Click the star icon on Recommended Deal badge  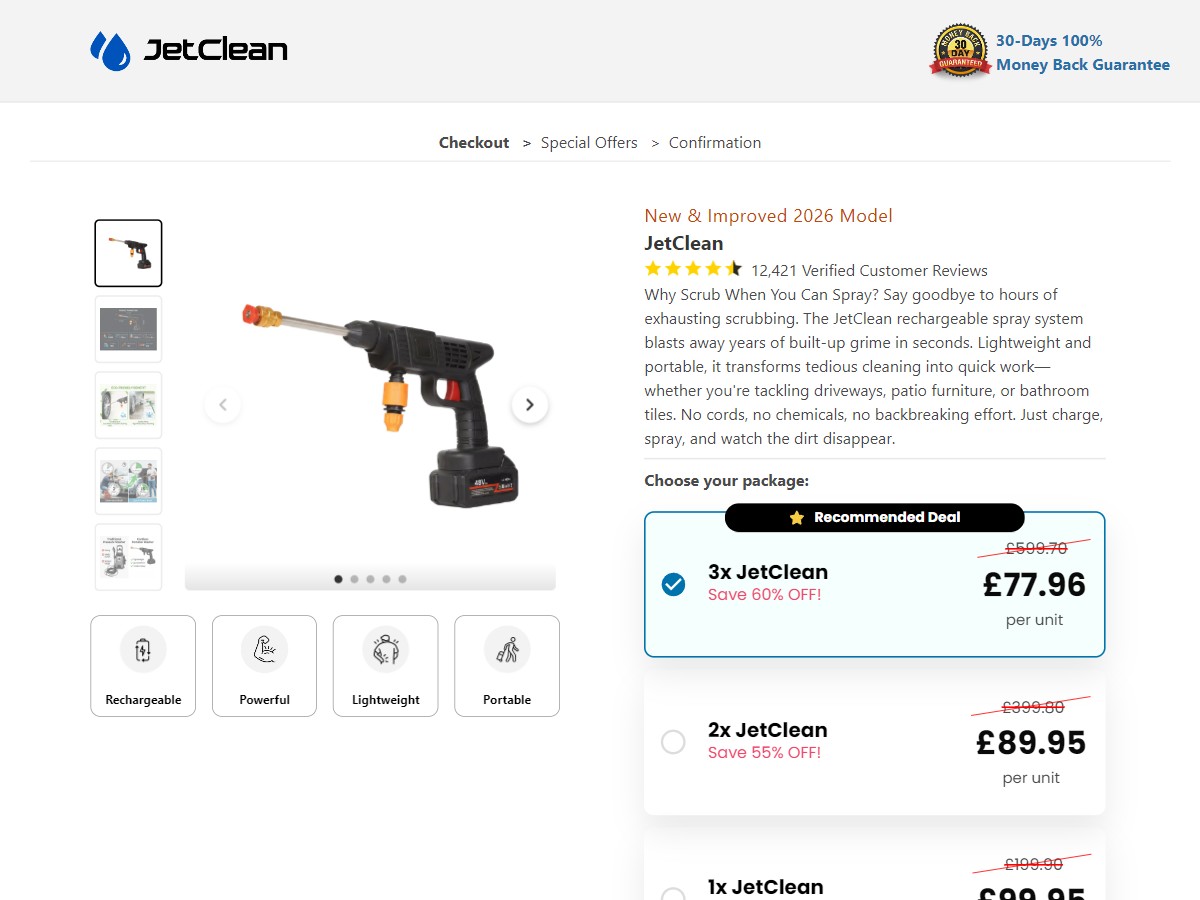click(x=795, y=517)
